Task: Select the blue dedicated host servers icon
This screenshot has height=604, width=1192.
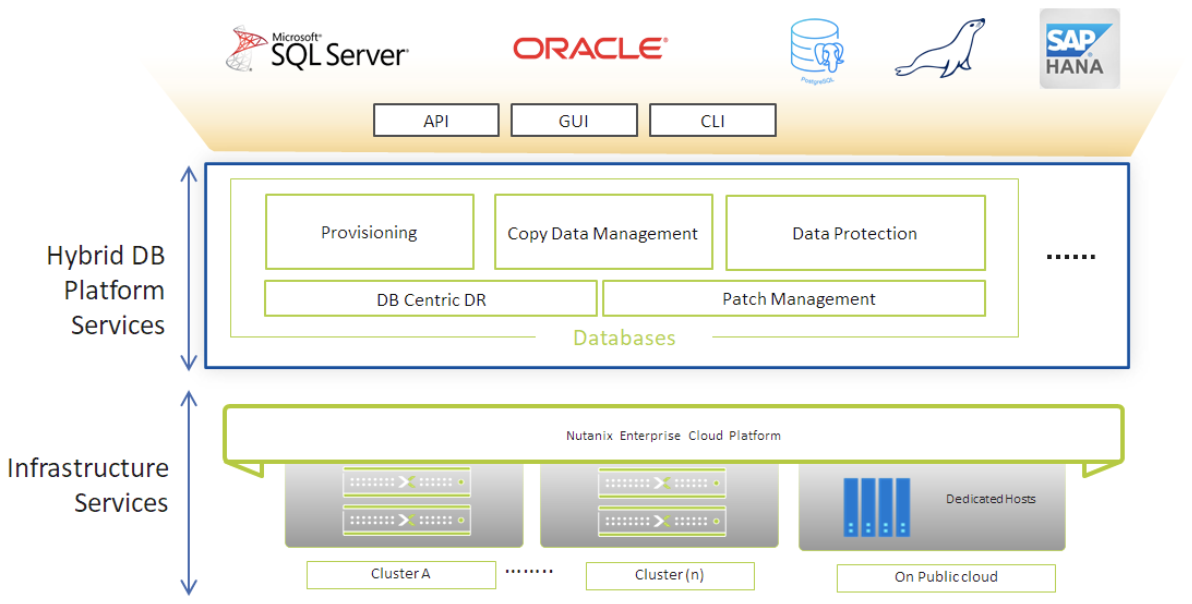Action: click(877, 507)
